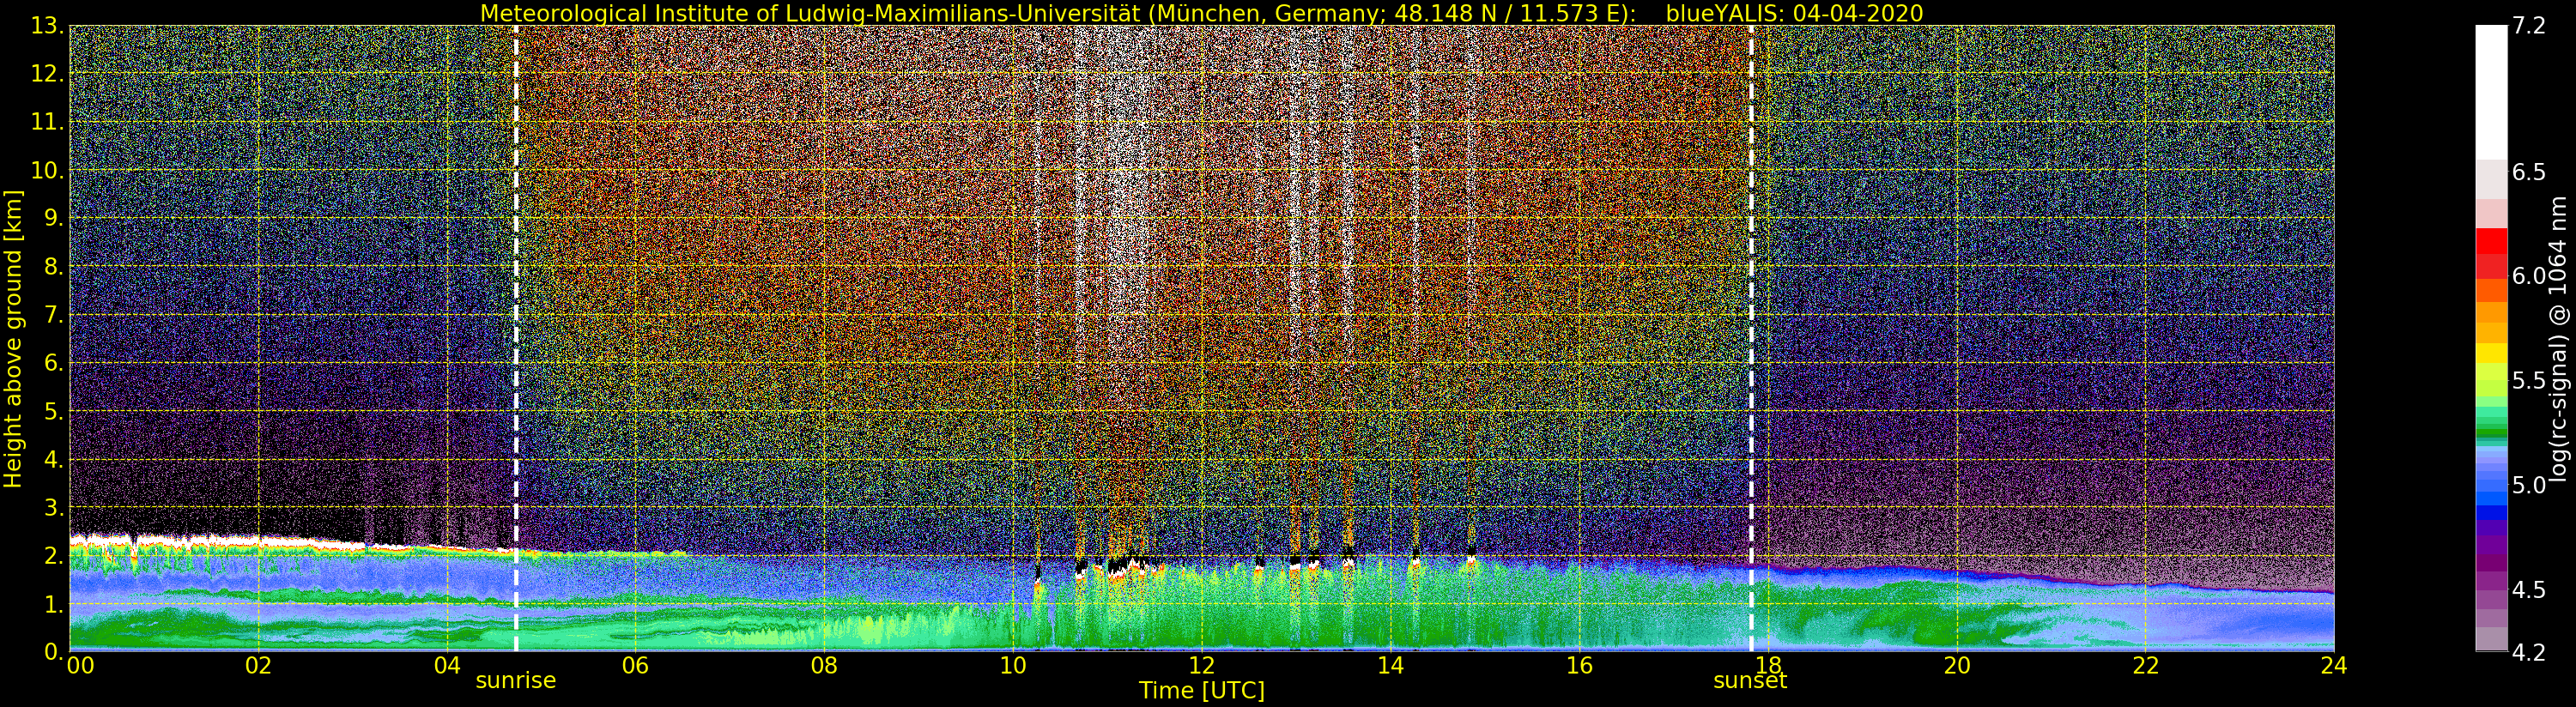Click the height tick label '3.'

(x=53, y=507)
